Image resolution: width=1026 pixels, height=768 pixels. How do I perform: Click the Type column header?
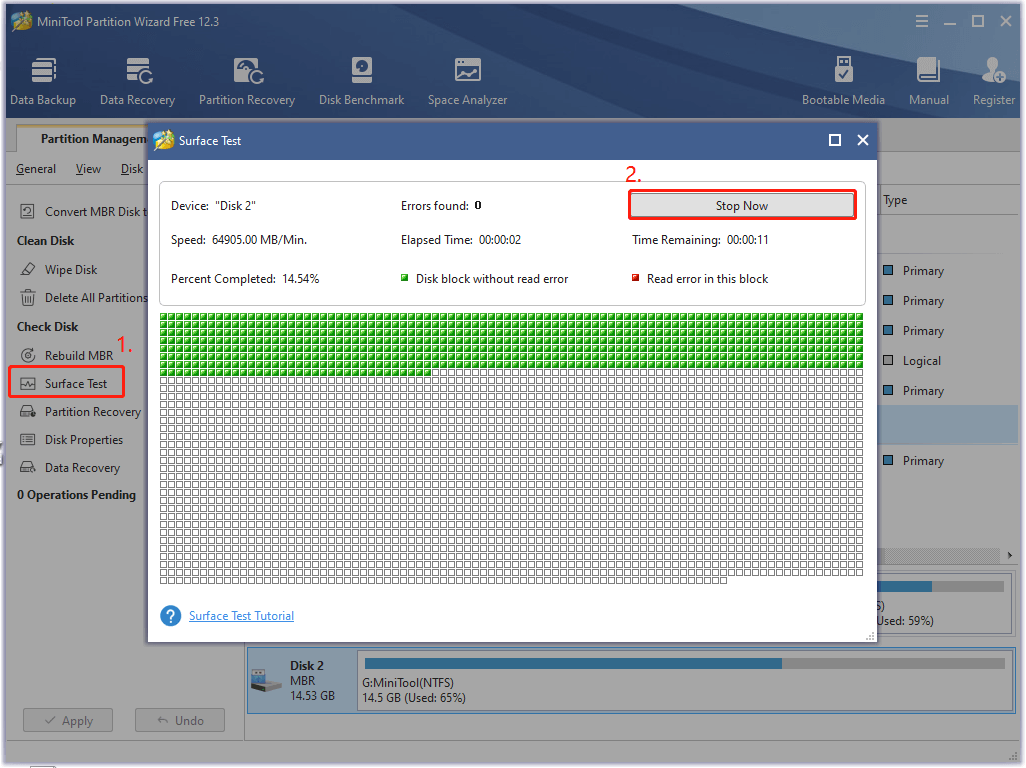click(x=895, y=200)
